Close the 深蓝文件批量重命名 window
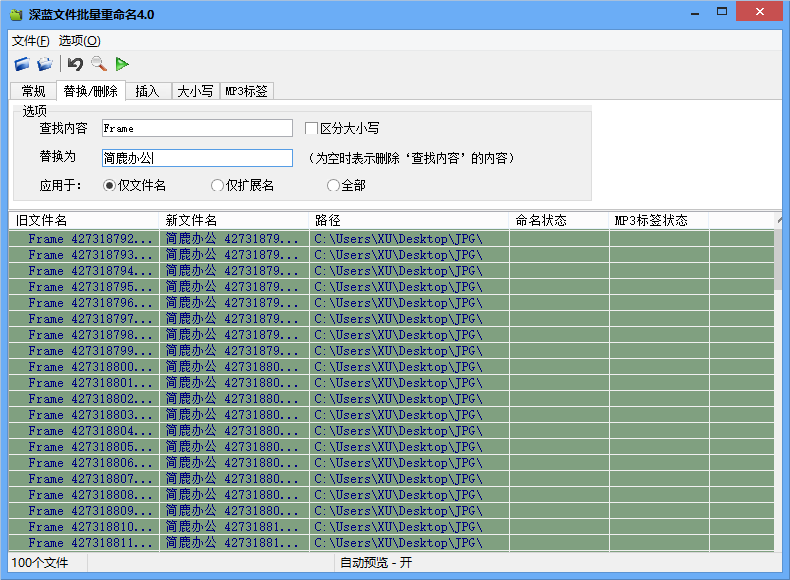 [759, 12]
